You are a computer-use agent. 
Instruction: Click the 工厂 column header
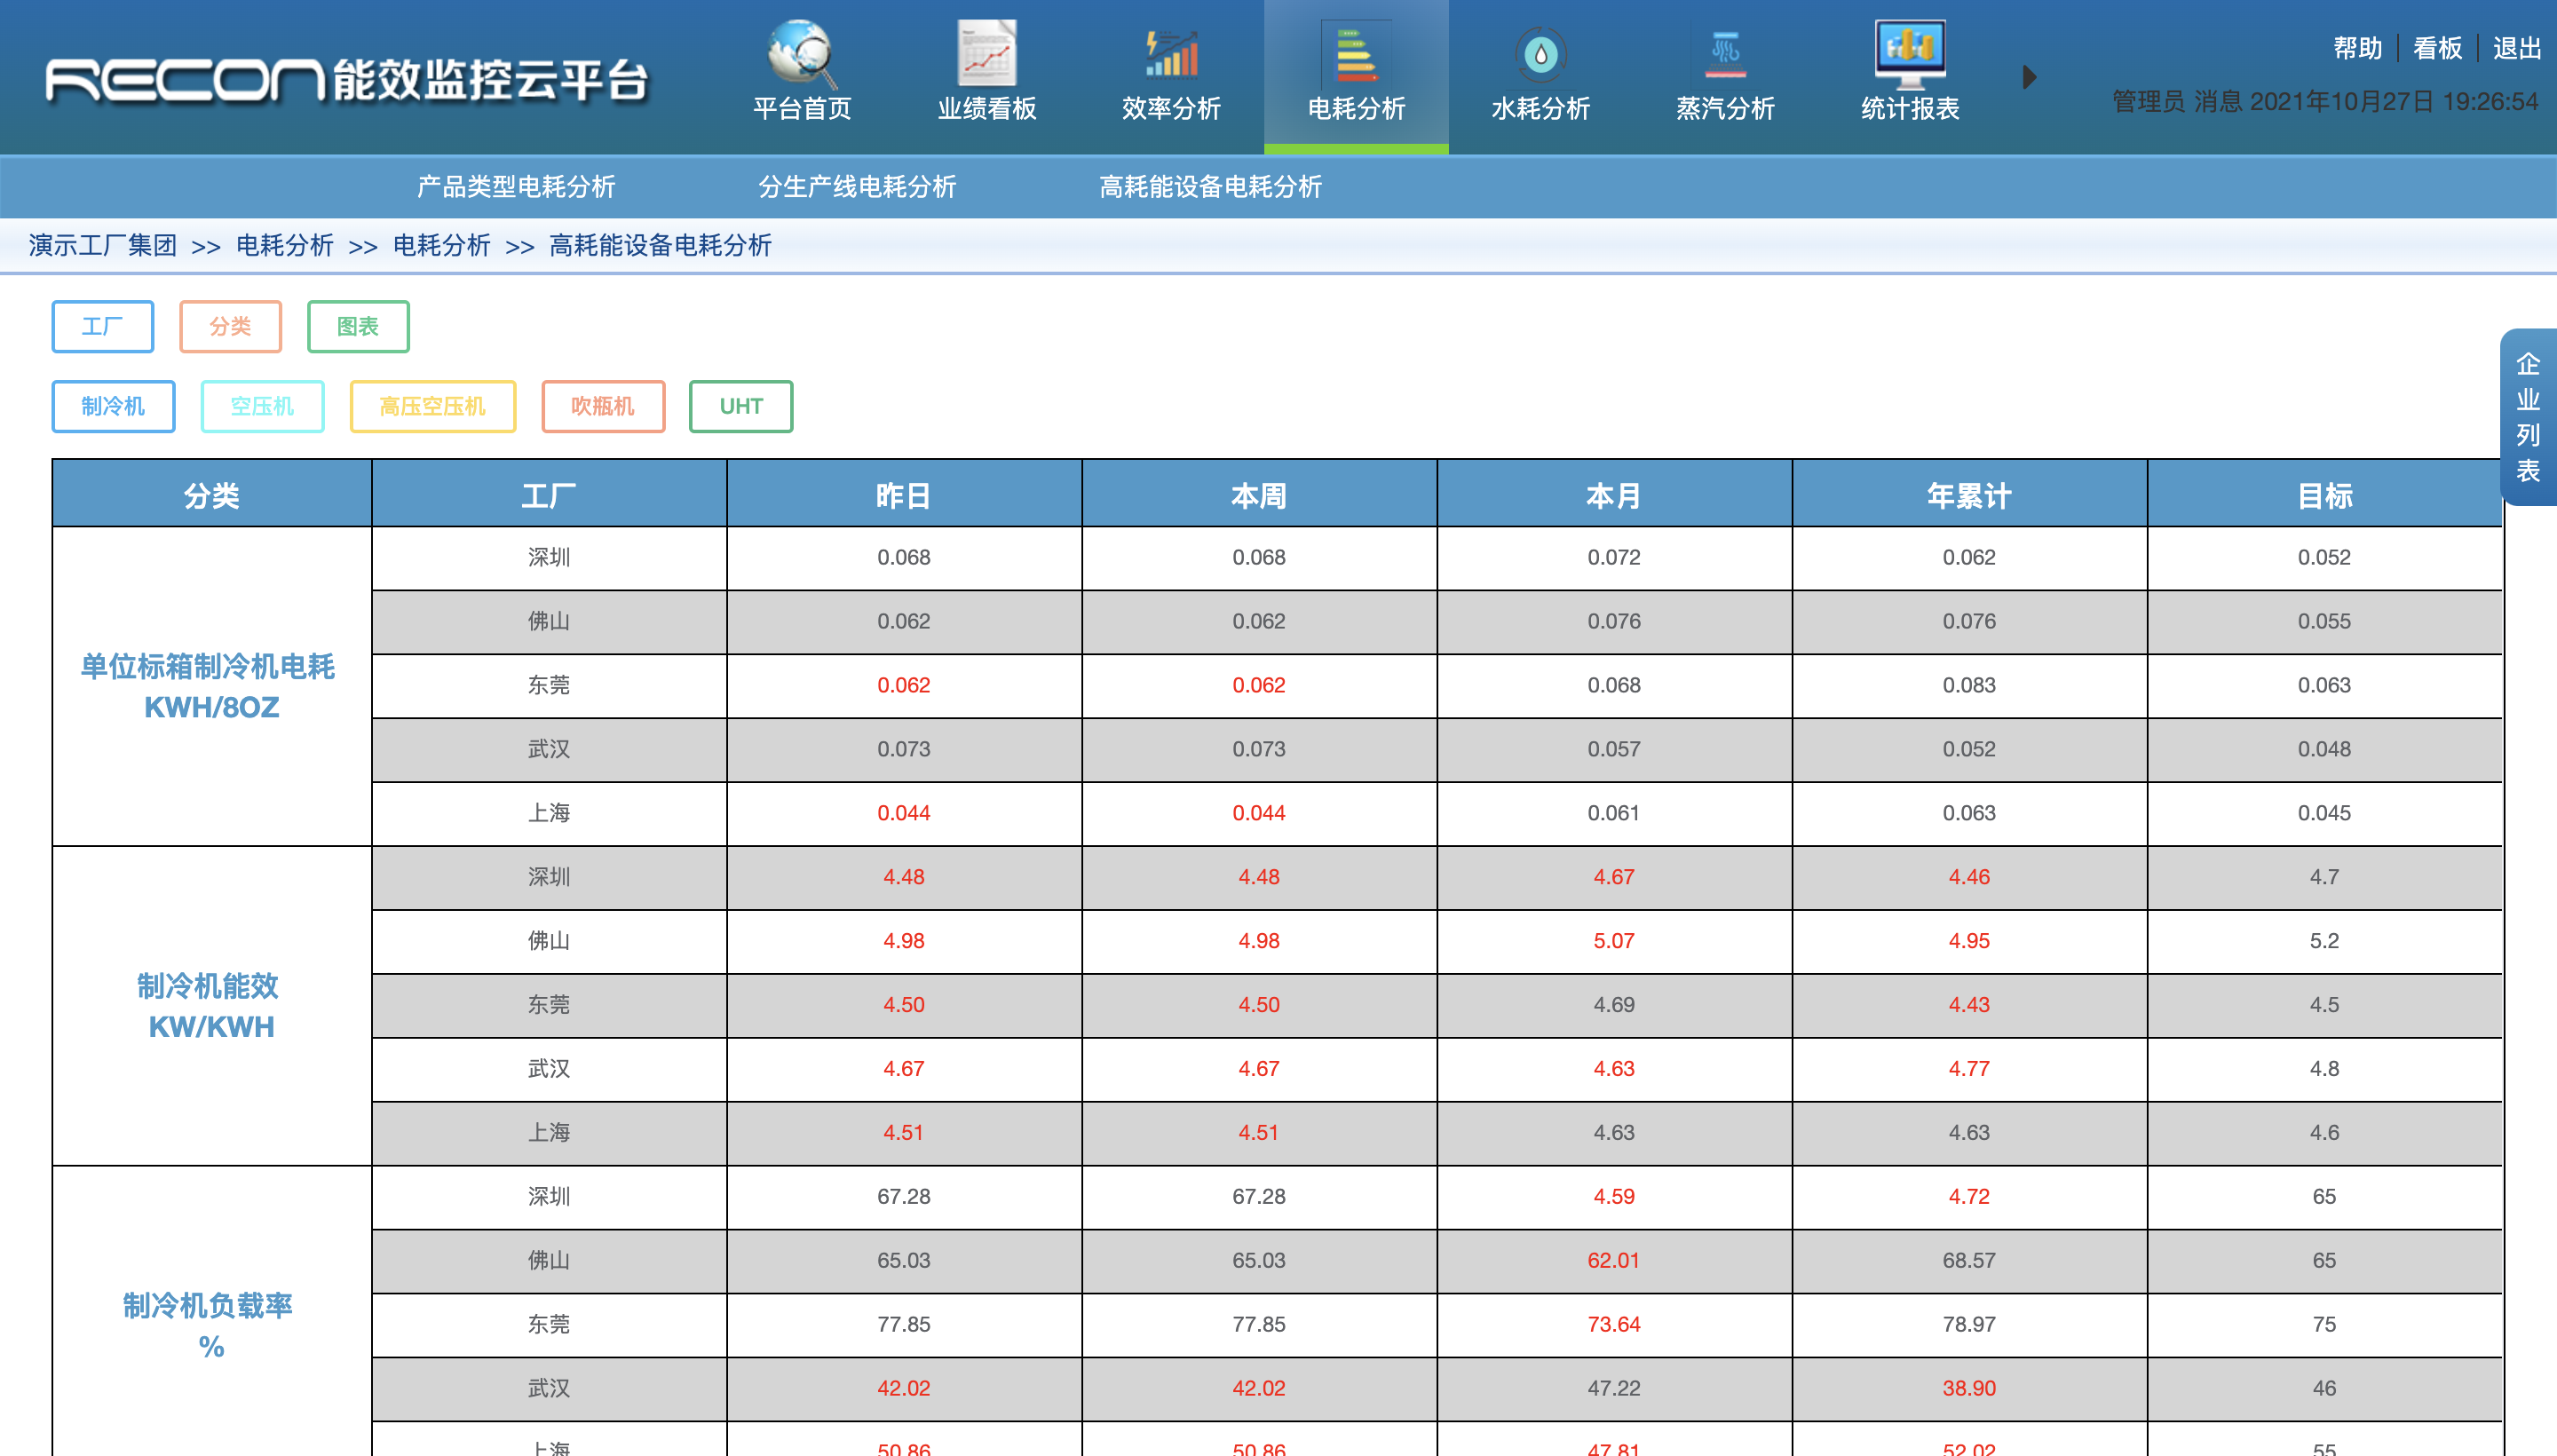pyautogui.click(x=549, y=494)
